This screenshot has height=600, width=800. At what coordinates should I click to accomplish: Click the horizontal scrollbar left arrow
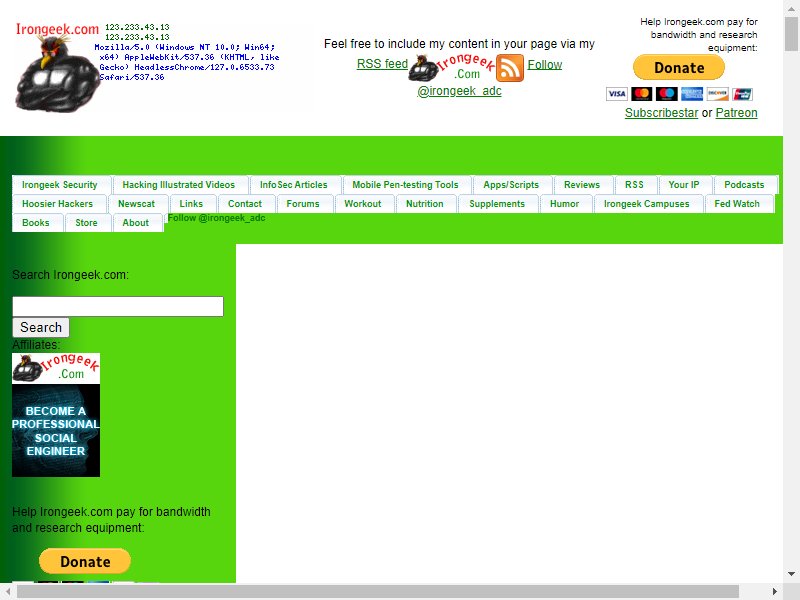coord(8,591)
